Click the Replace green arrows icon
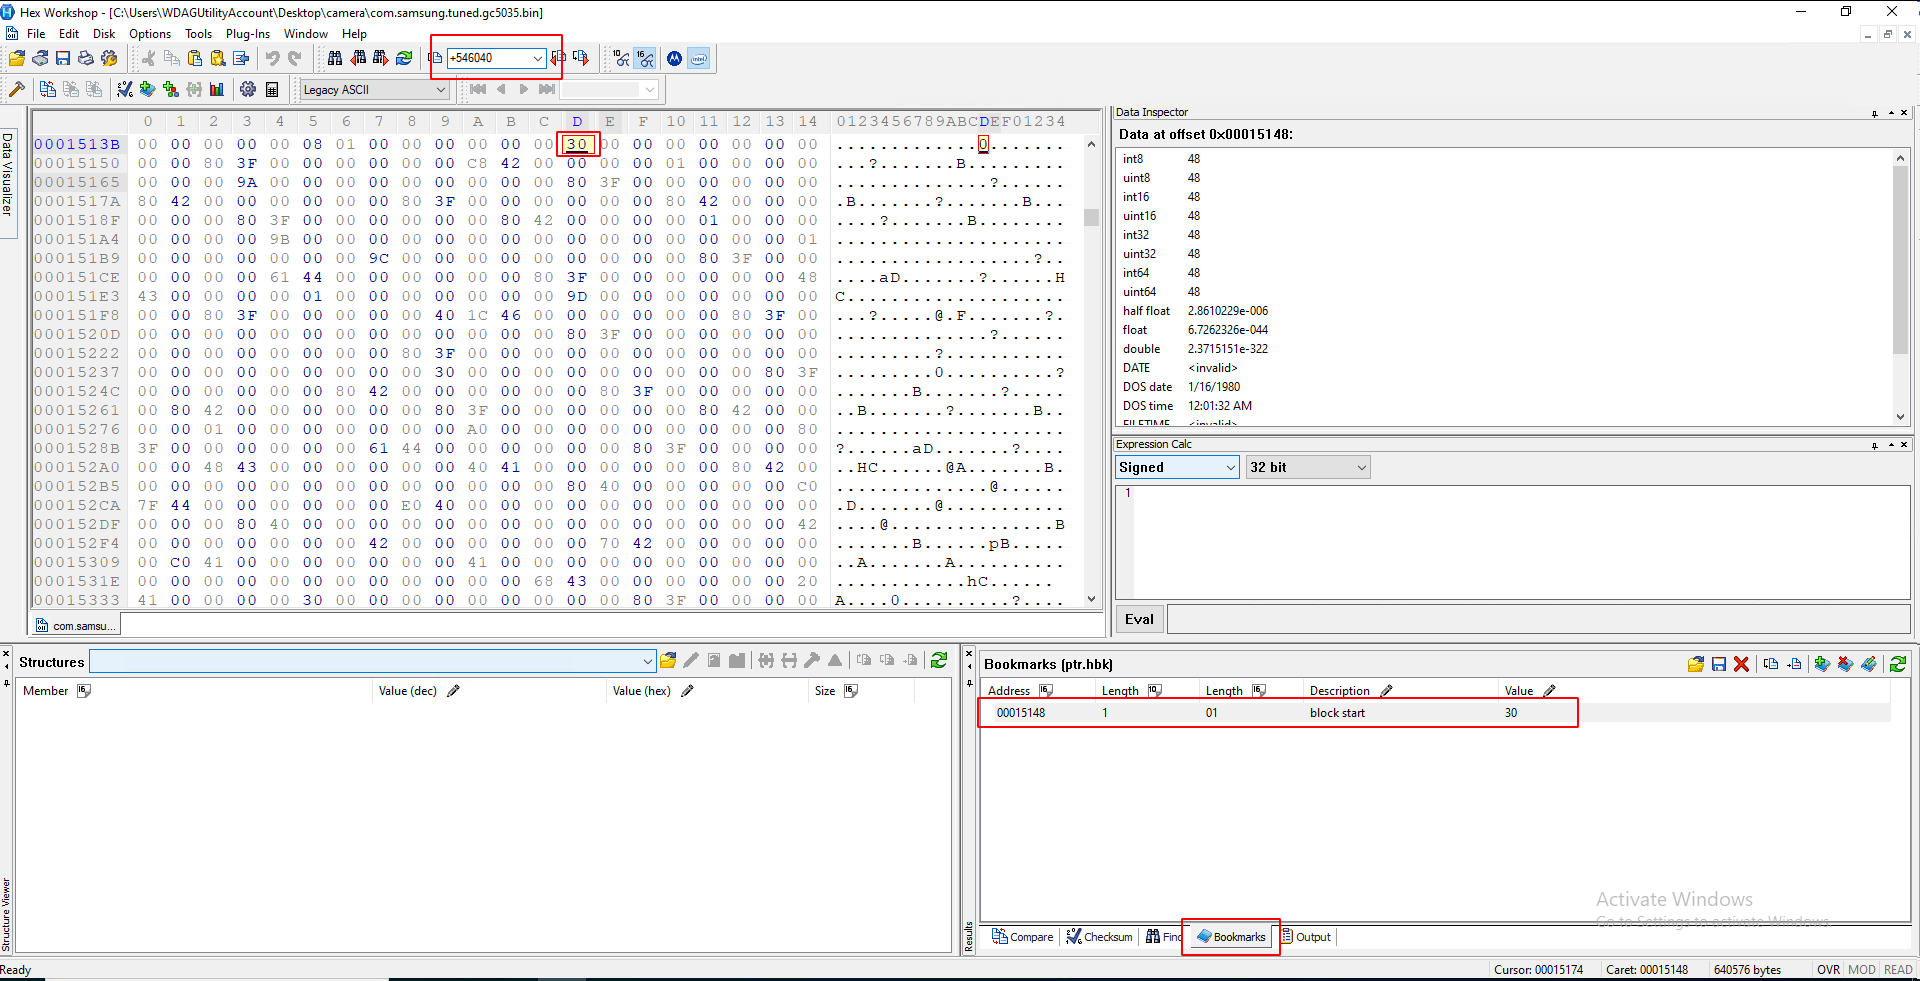The image size is (1920, 981). (x=404, y=58)
